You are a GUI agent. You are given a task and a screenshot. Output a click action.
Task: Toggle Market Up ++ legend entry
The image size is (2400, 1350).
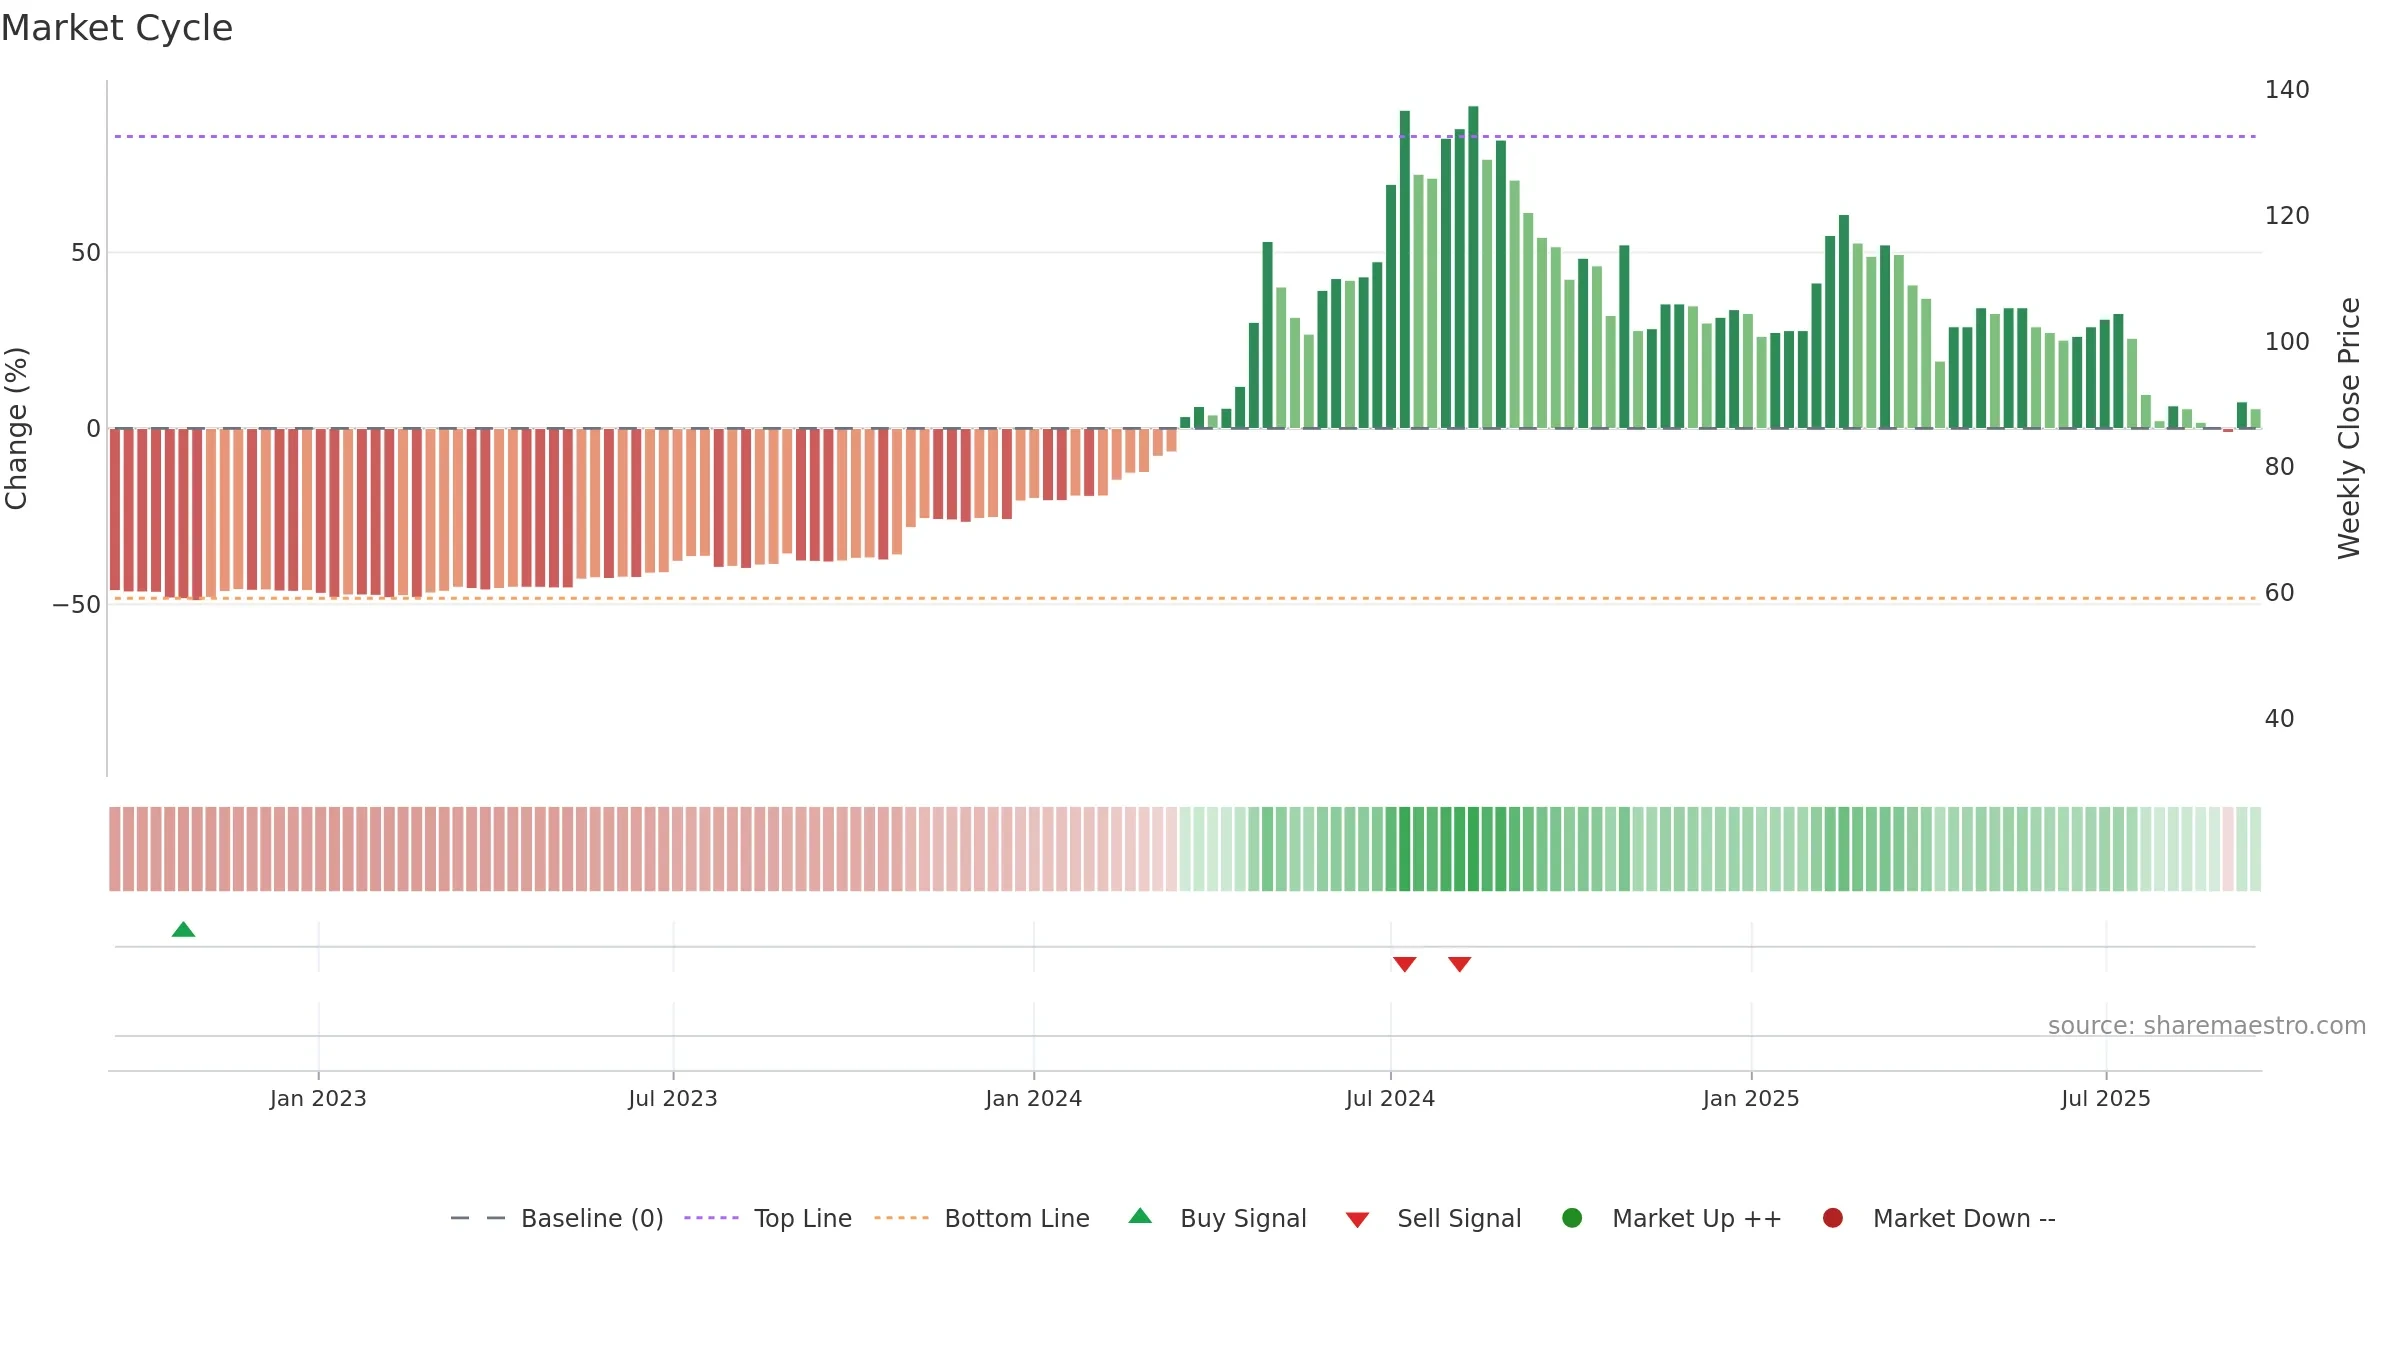click(1671, 1218)
